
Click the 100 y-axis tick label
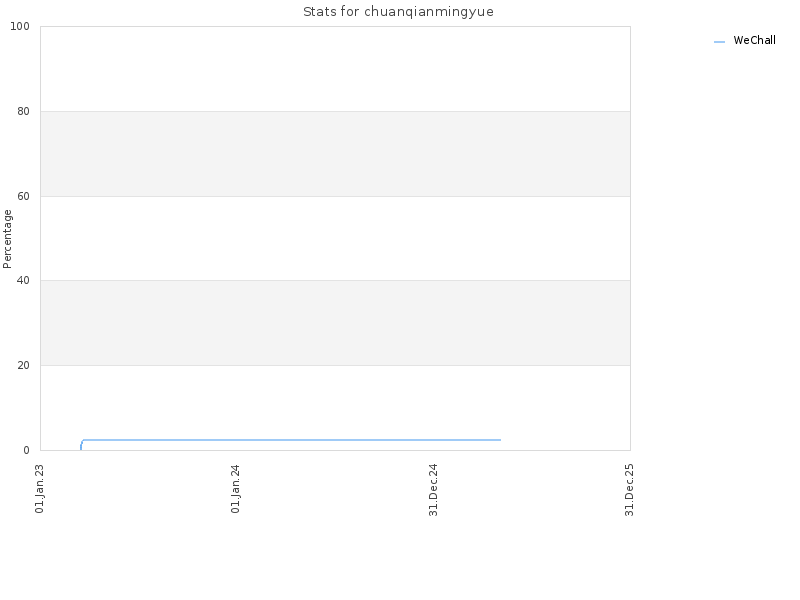20,27
